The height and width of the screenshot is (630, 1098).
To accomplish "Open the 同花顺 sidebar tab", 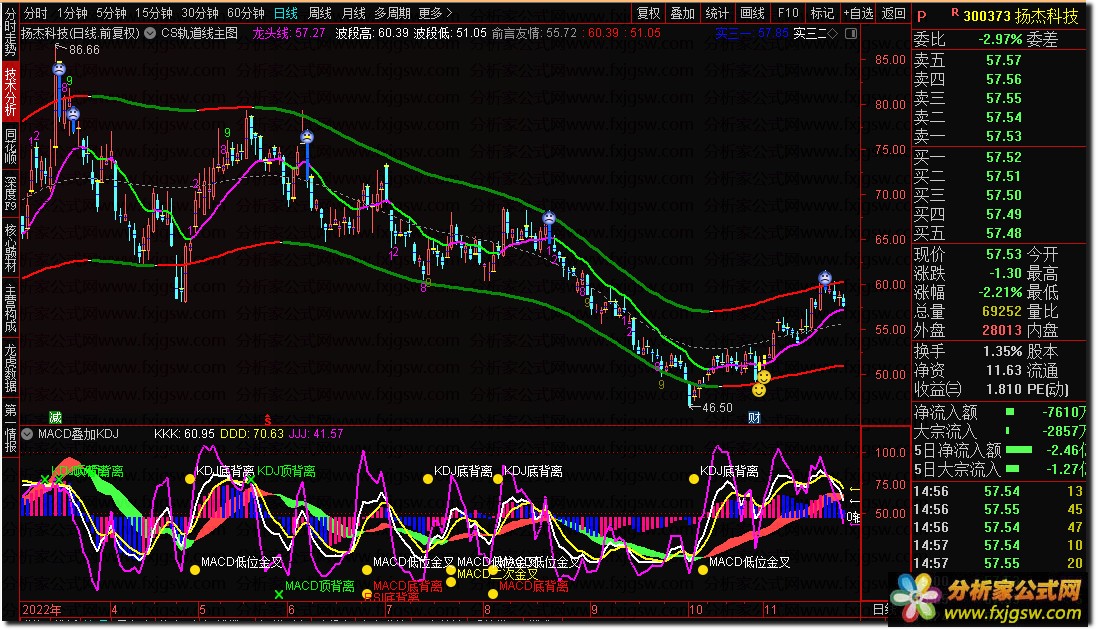I will (x=11, y=146).
